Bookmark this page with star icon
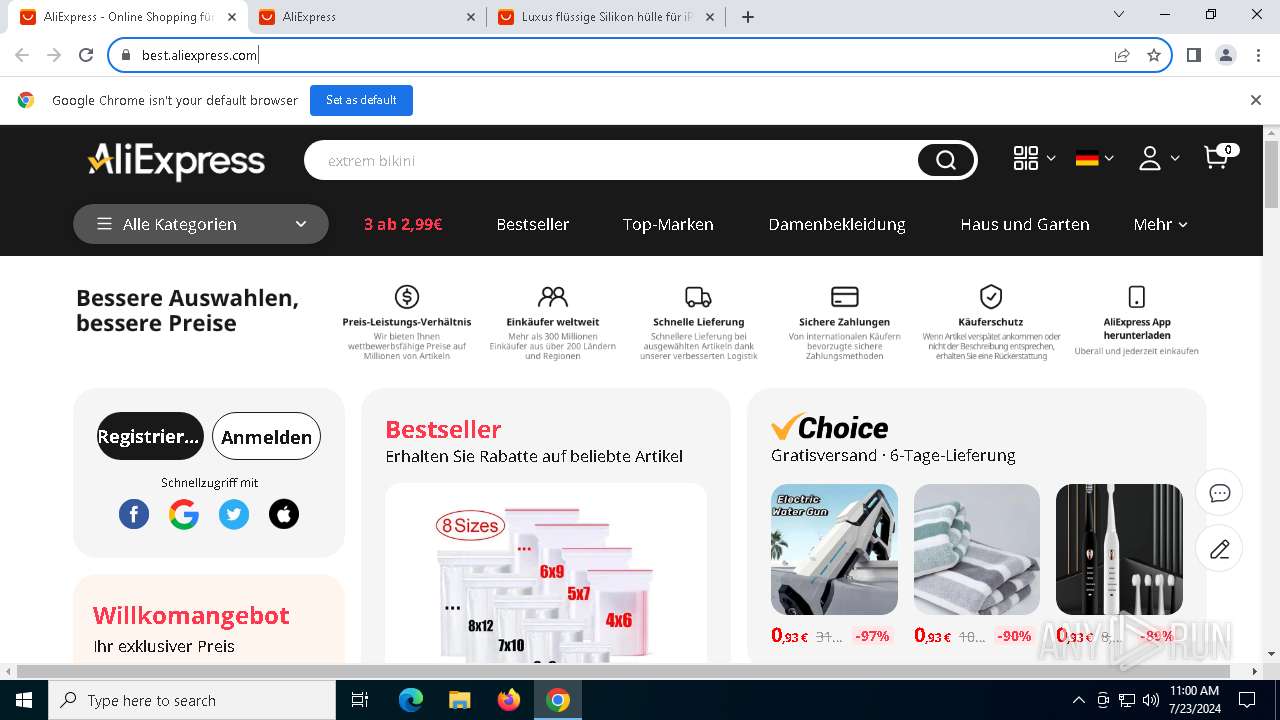The width and height of the screenshot is (1280, 720). [1154, 55]
